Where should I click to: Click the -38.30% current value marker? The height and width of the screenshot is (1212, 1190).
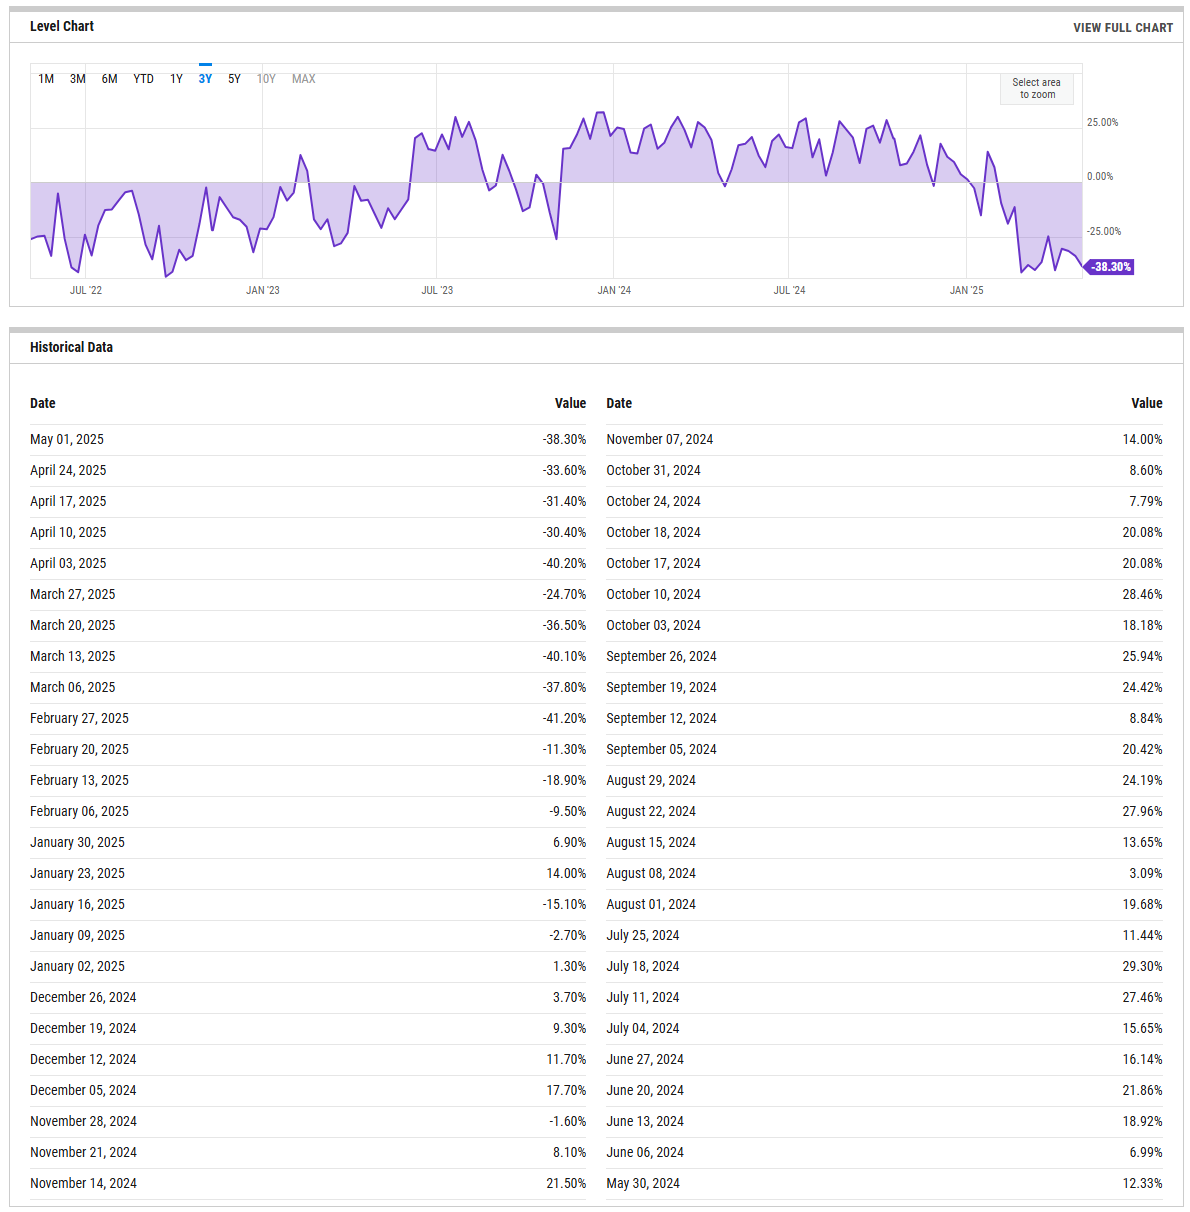1110,267
